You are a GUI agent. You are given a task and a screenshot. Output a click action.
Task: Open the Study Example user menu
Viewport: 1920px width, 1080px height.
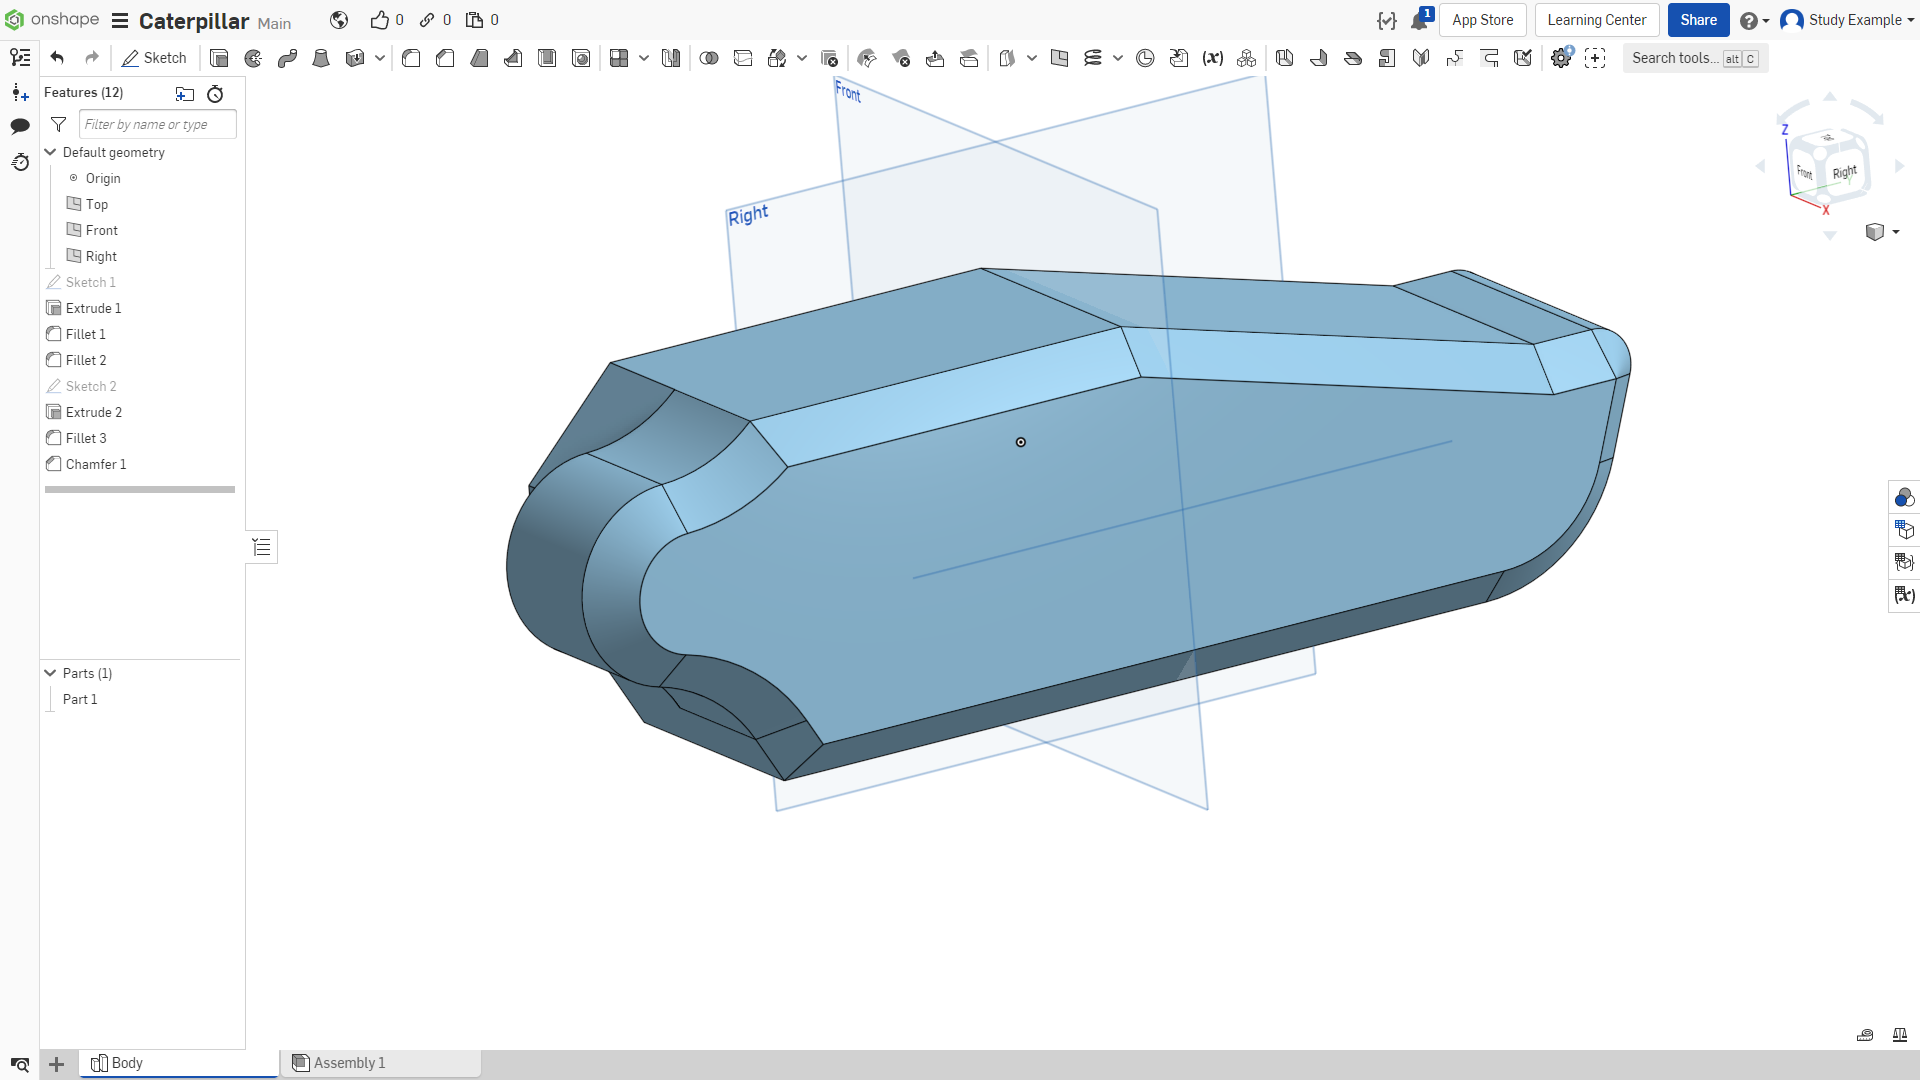(x=1847, y=20)
